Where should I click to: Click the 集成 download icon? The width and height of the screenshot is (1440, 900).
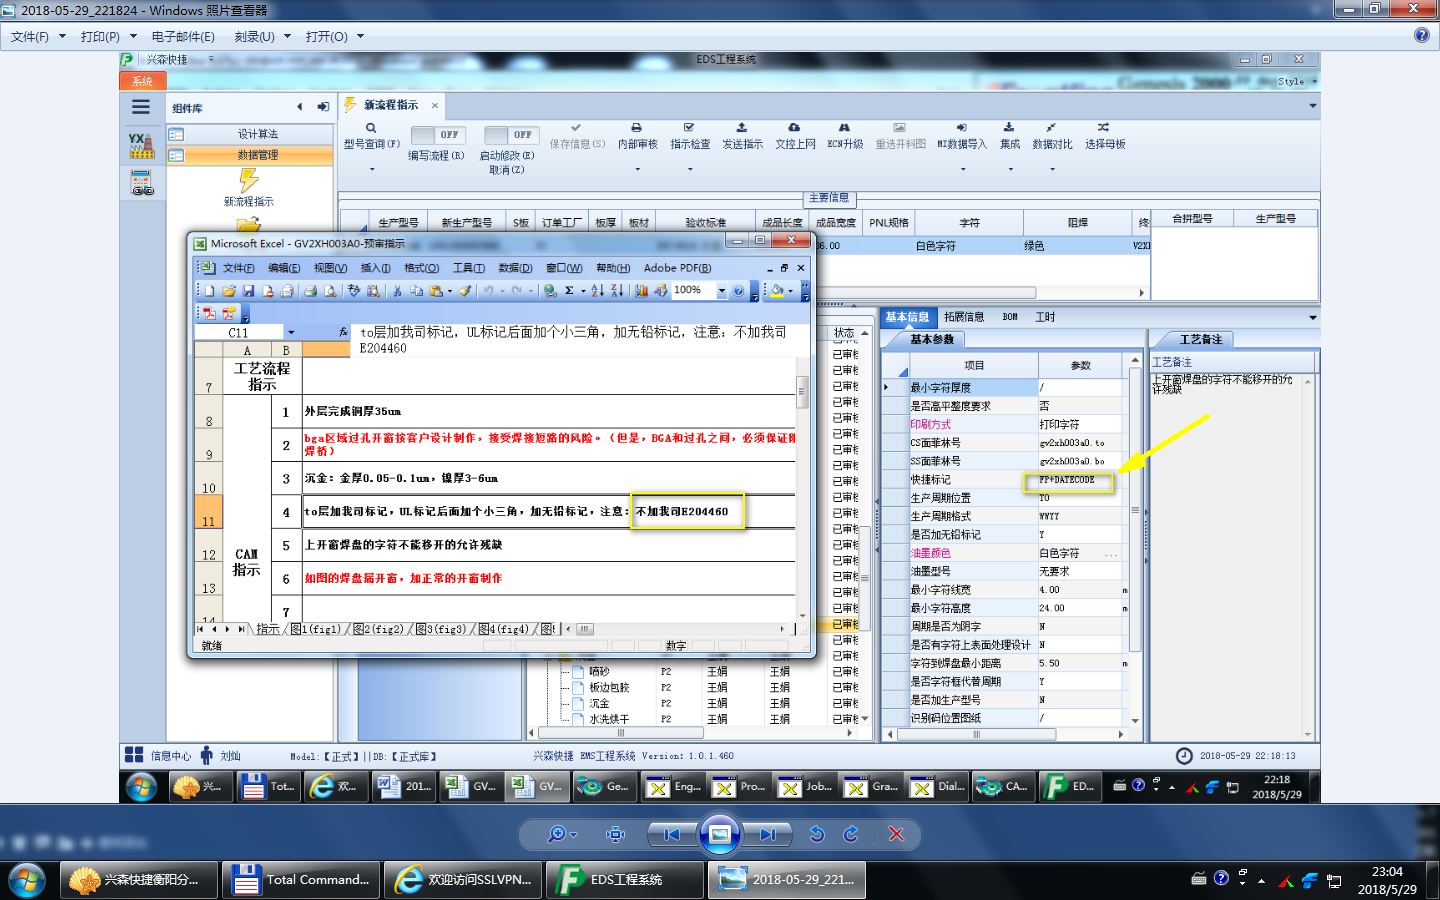click(1009, 128)
